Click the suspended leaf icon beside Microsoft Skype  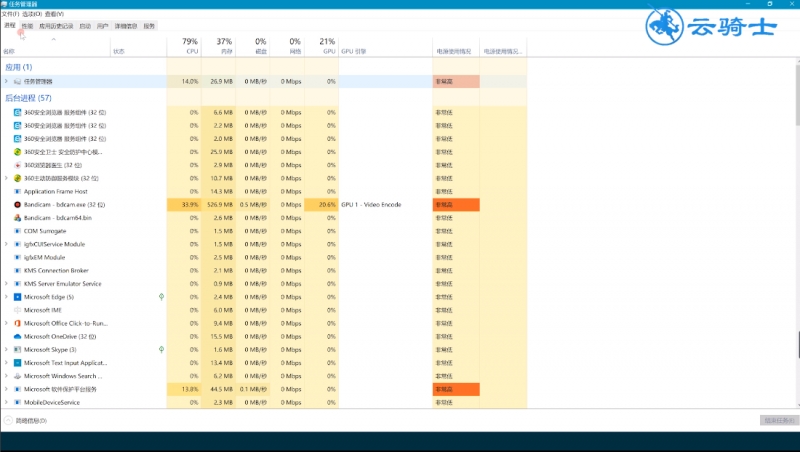[161, 349]
